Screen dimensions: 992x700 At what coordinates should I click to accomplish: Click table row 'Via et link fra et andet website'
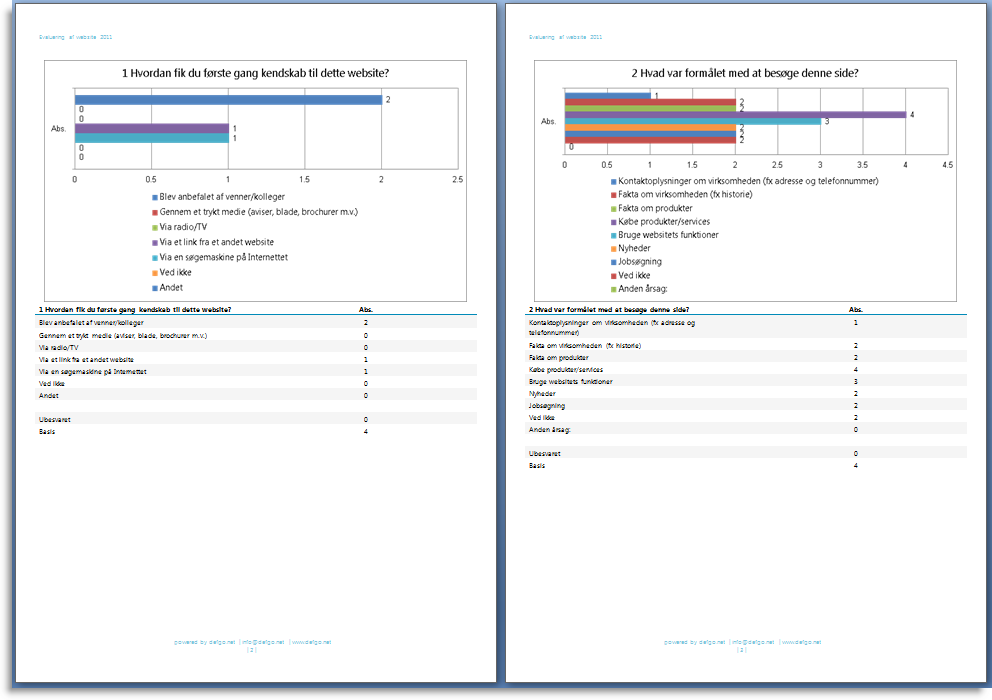256,359
